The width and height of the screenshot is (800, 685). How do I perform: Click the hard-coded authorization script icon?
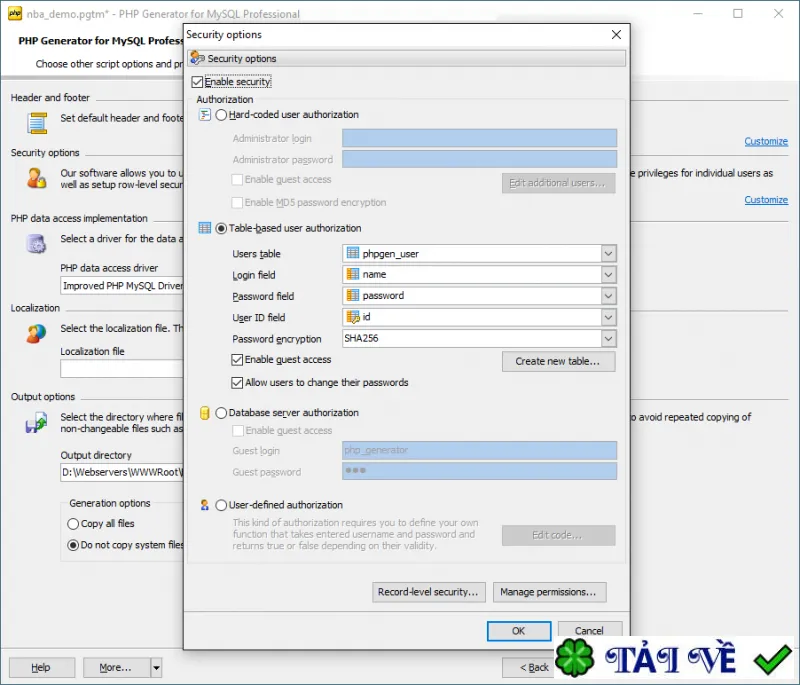point(205,115)
